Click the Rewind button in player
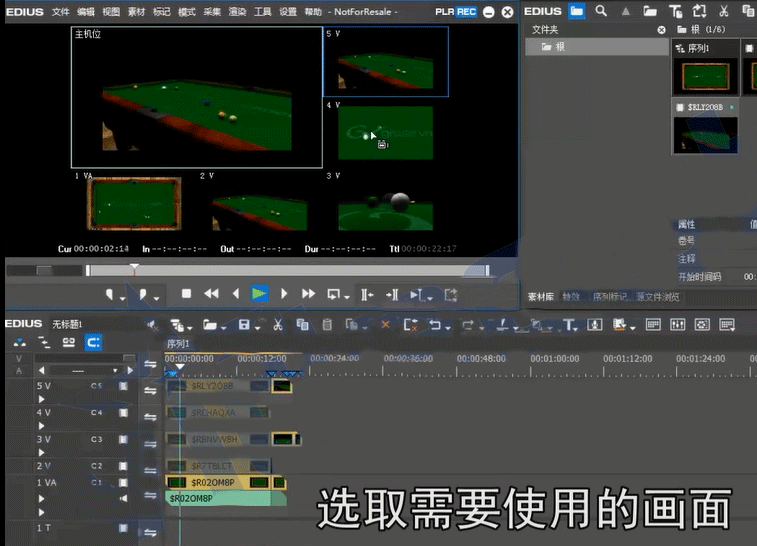 click(x=211, y=294)
